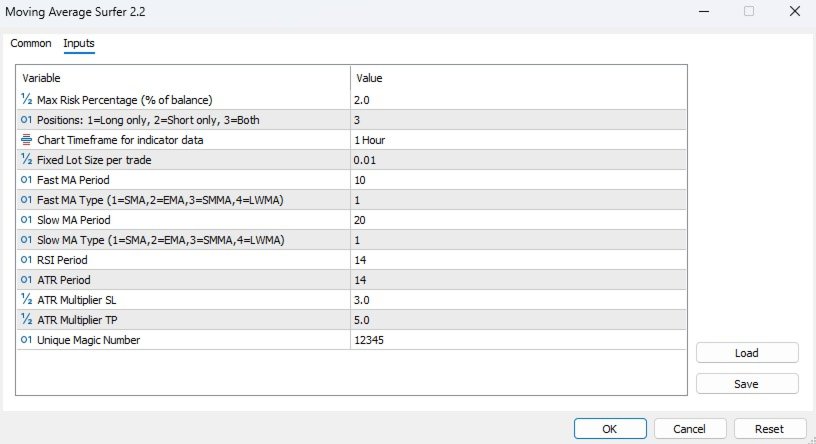Click the integer icon beside Unique Magic Number

(26, 340)
